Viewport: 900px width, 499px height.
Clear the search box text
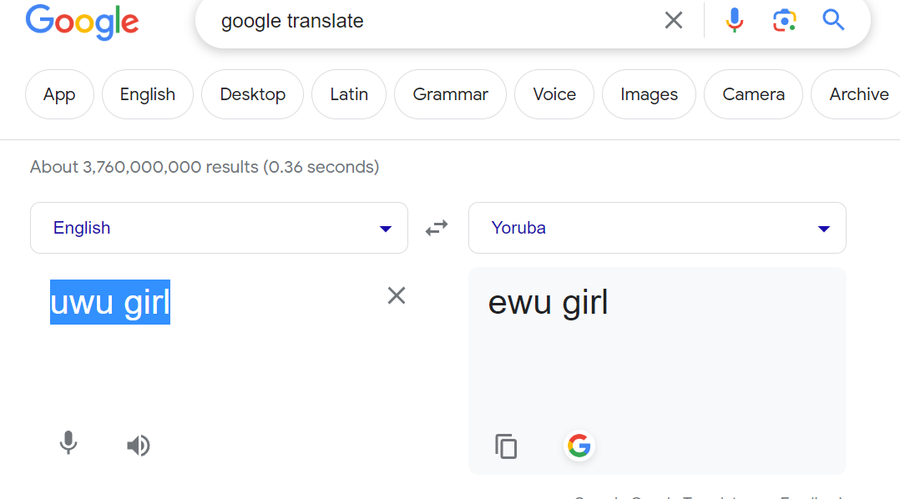(x=674, y=20)
